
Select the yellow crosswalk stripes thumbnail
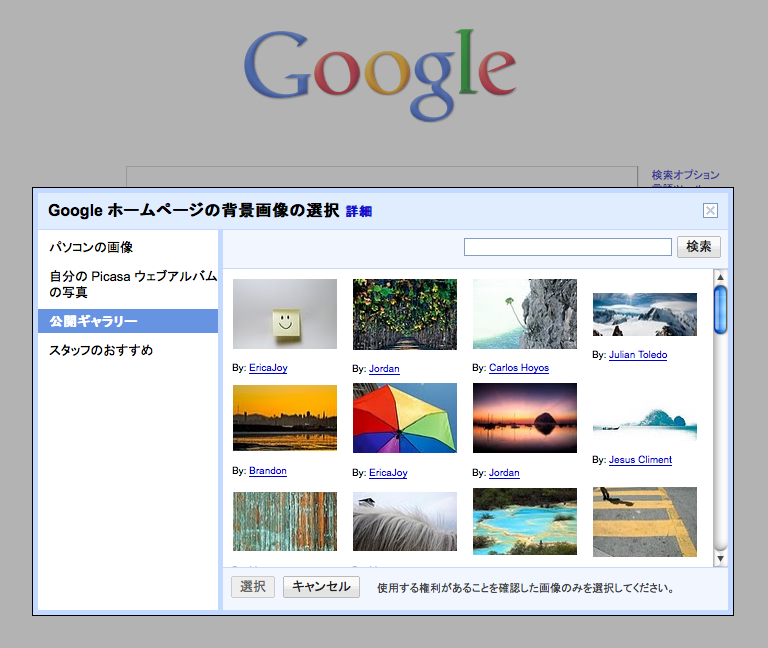(x=645, y=522)
